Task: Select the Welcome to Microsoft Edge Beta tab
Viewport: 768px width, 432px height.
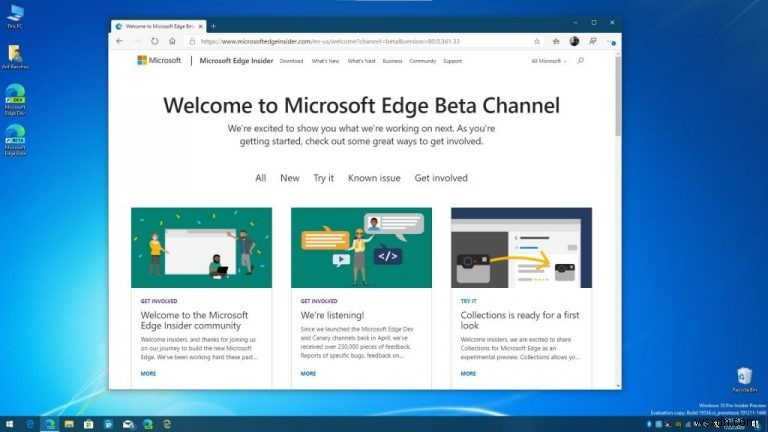Action: pyautogui.click(x=158, y=26)
